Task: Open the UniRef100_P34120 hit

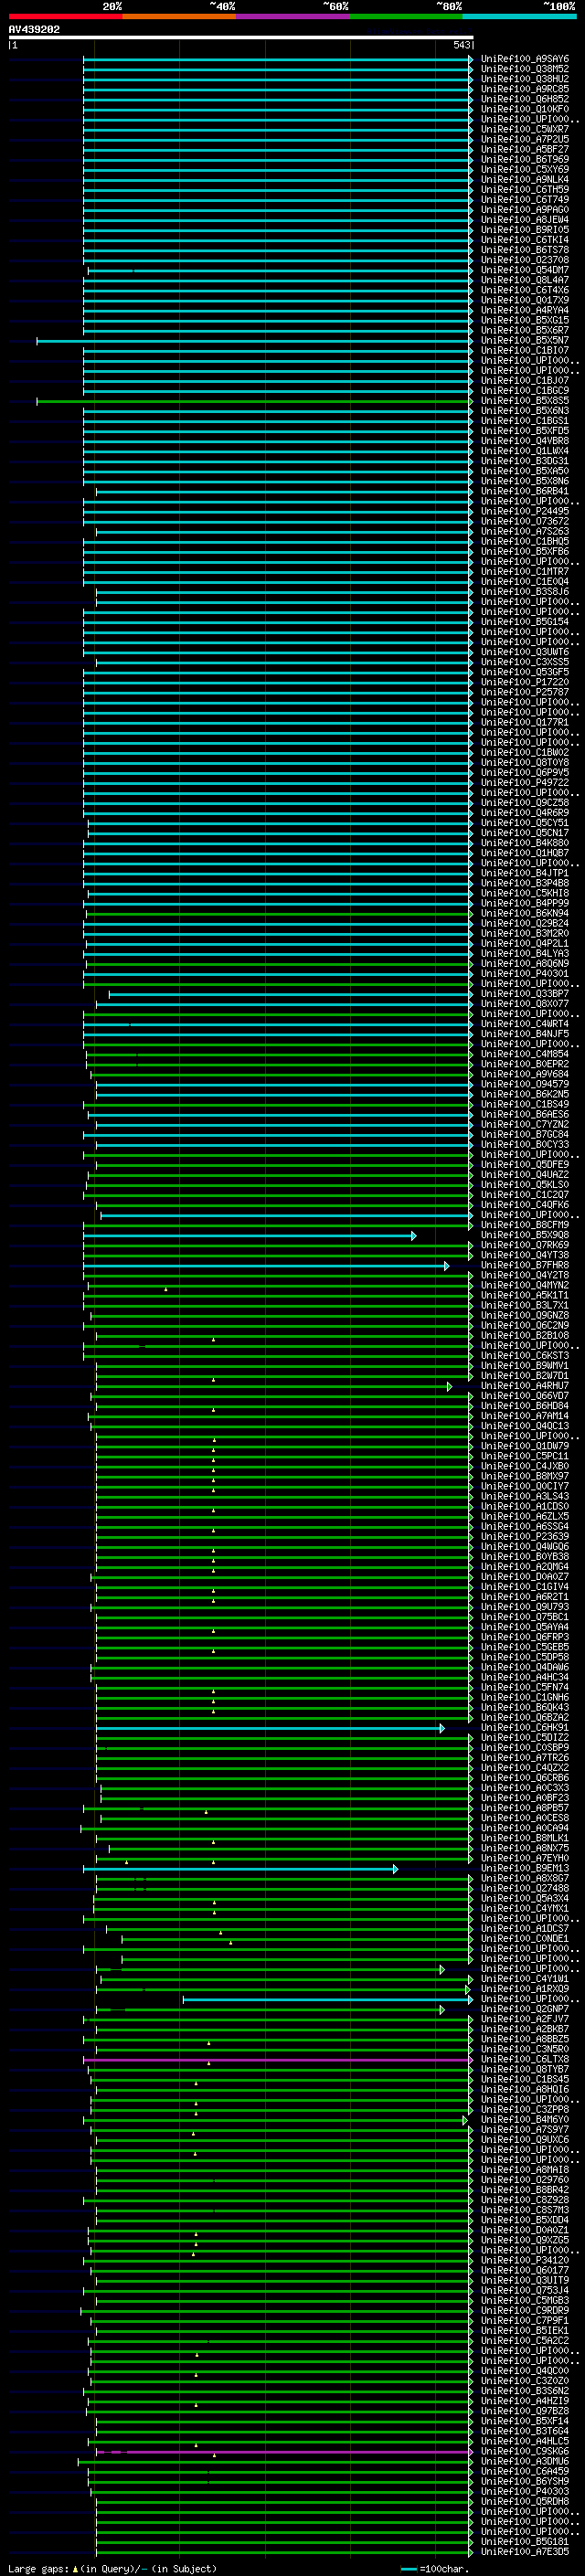Action: (525, 2260)
